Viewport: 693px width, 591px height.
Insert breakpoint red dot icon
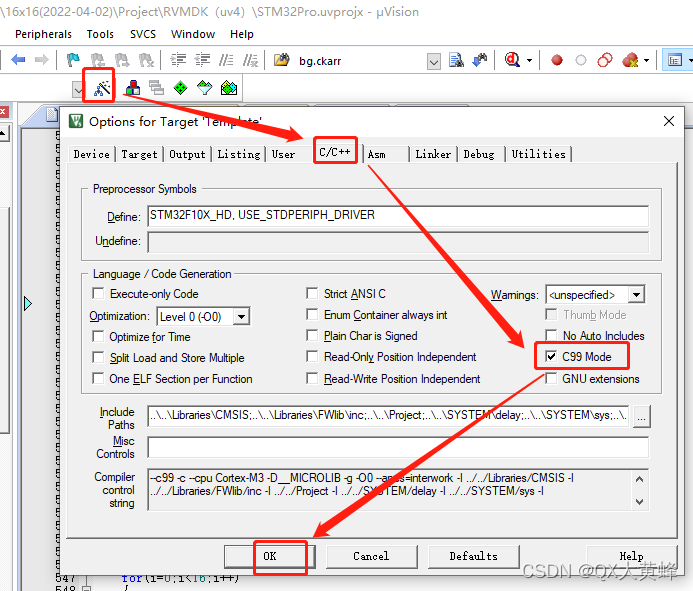coord(557,60)
